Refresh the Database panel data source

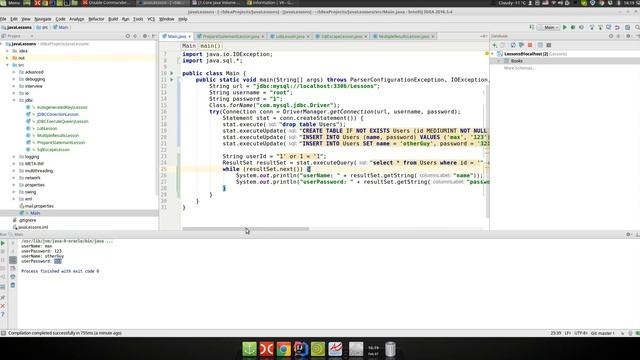click(x=513, y=45)
